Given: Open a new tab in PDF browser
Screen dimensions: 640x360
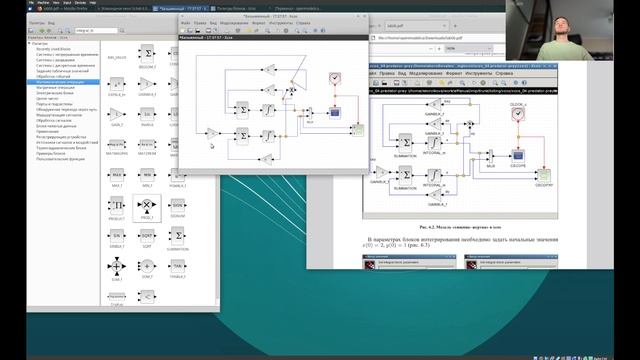Looking at the screenshot, I should tap(455, 26).
